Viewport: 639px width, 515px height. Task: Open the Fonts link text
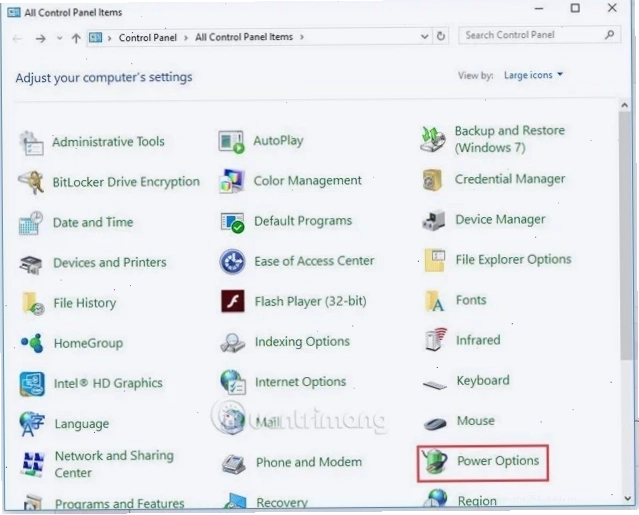pos(471,300)
